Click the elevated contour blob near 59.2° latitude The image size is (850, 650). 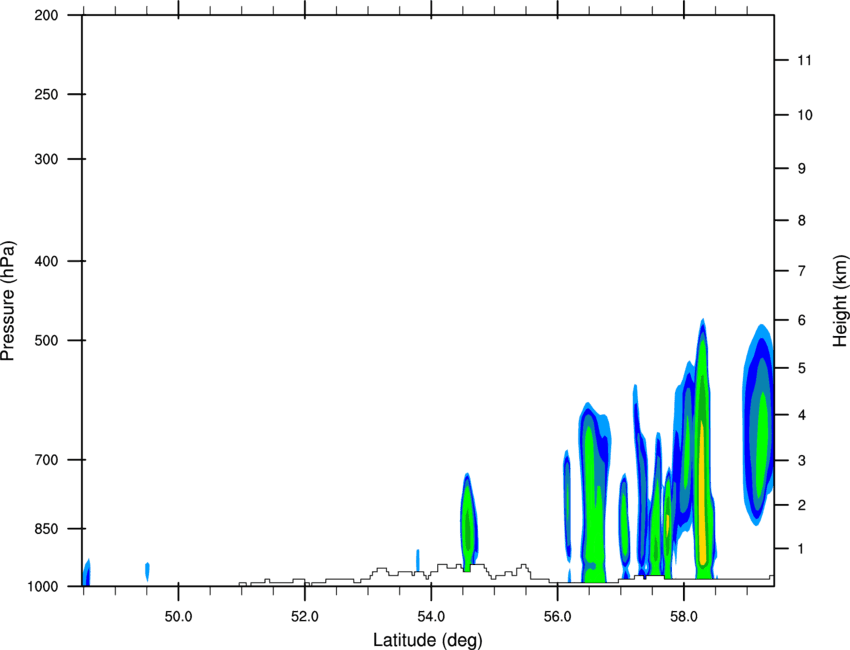pos(758,424)
